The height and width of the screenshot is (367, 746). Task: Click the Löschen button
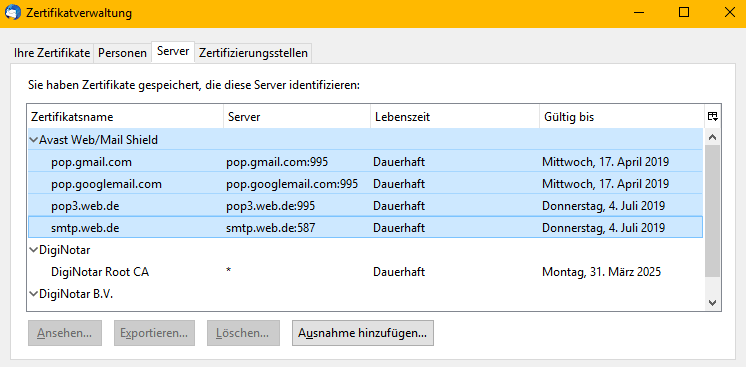pyautogui.click(x=243, y=333)
